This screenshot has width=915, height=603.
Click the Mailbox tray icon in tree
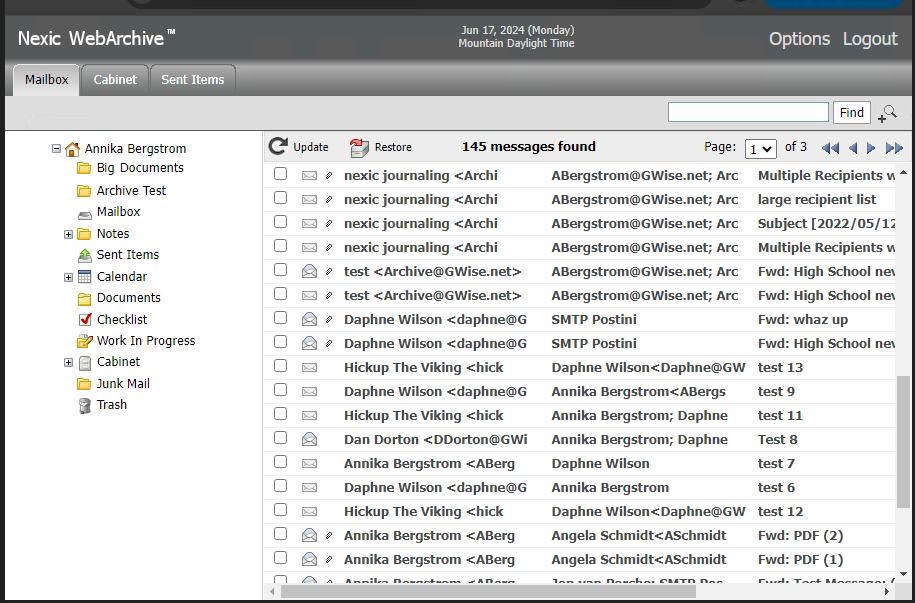pos(85,215)
